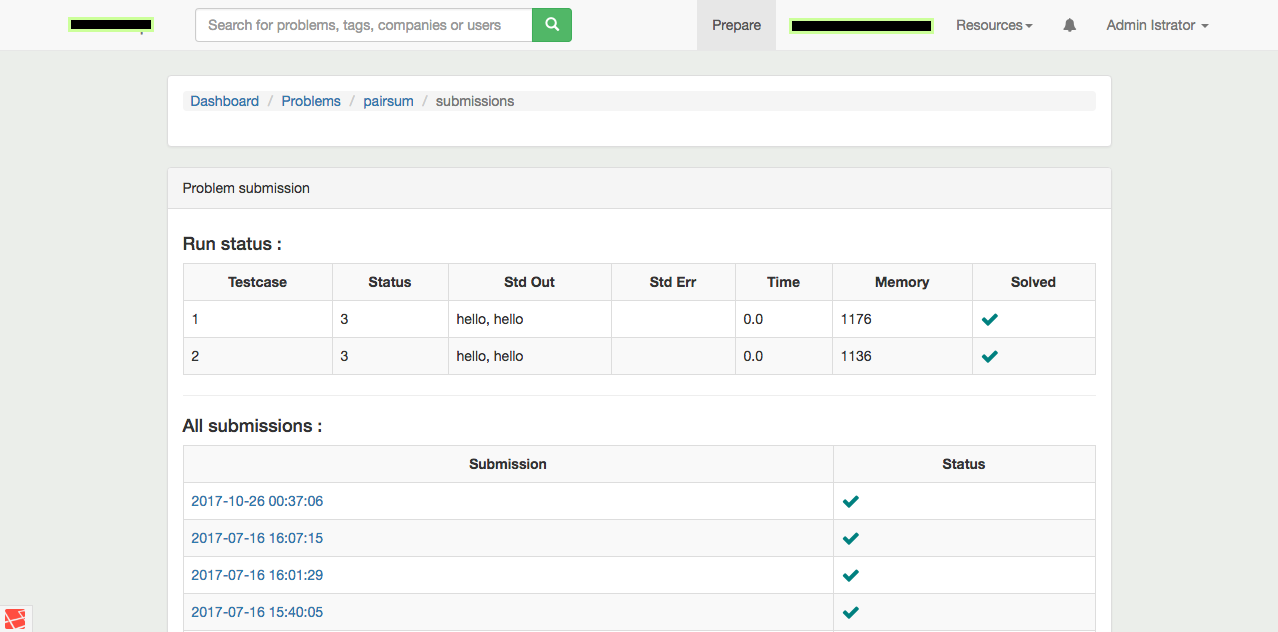Click the 'Problem submission' panel heading
The width and height of the screenshot is (1278, 632).
pyautogui.click(x=246, y=188)
